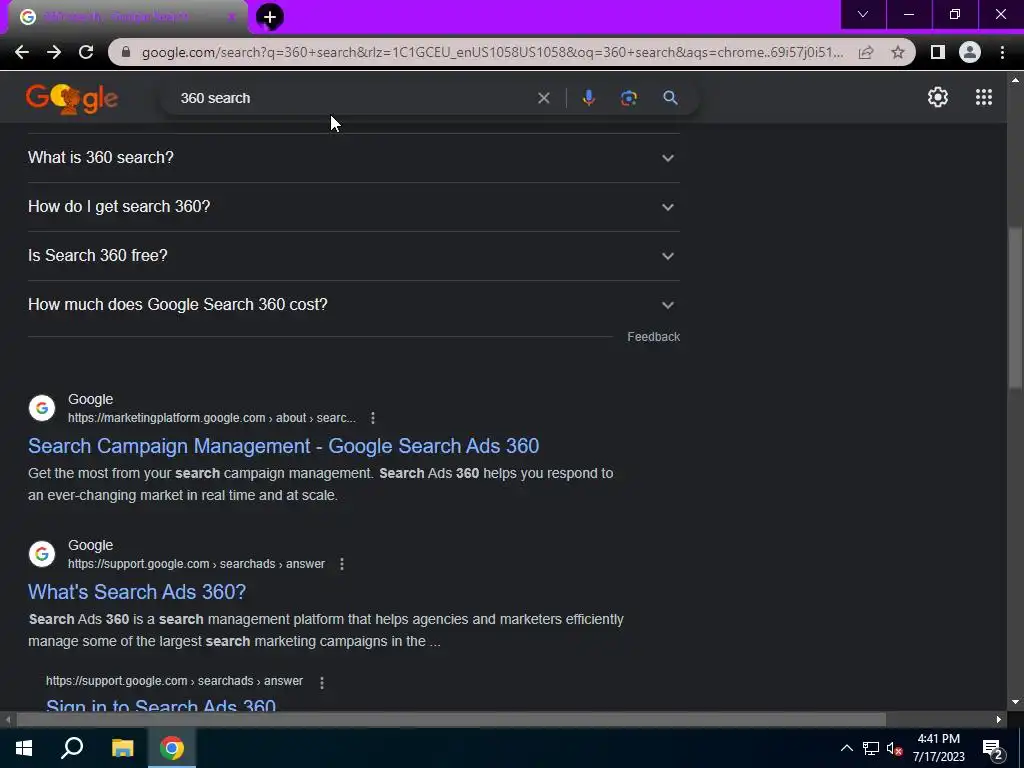This screenshot has width=1024, height=768.
Task: Clear the search box text
Action: [543, 98]
